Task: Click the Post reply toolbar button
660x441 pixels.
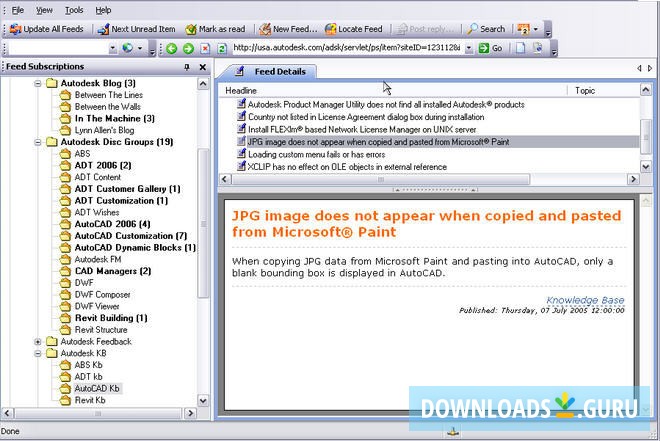Action: point(425,29)
